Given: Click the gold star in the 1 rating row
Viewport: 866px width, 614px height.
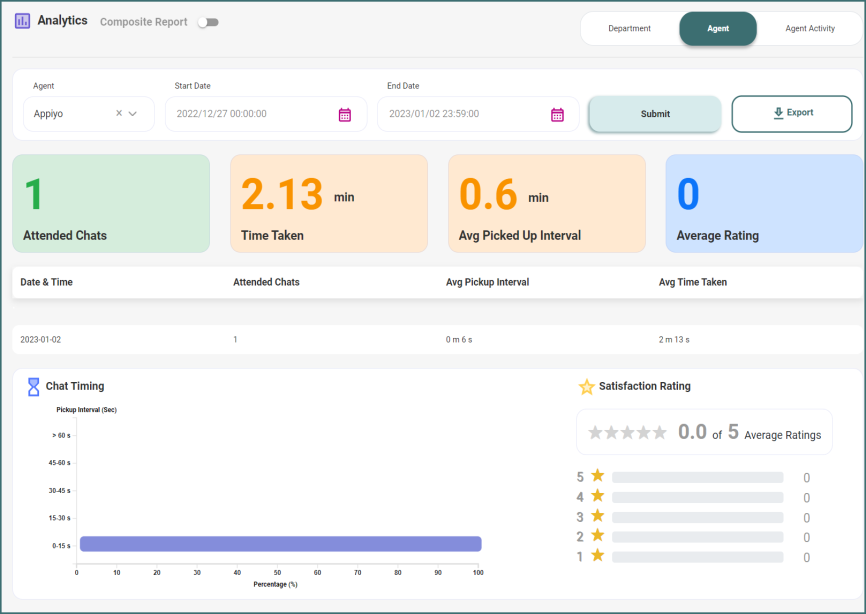Looking at the screenshot, I should coord(598,556).
